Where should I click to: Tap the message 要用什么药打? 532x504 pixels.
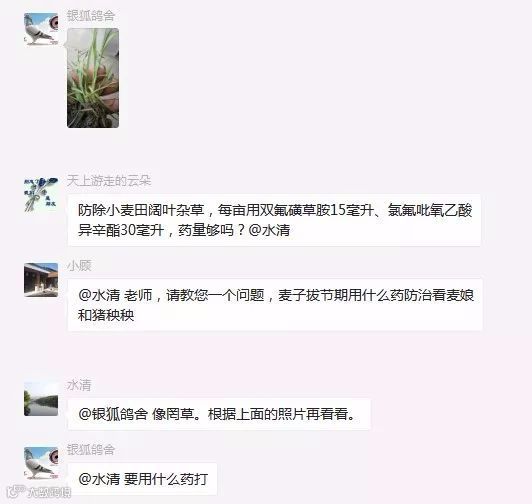(x=142, y=479)
